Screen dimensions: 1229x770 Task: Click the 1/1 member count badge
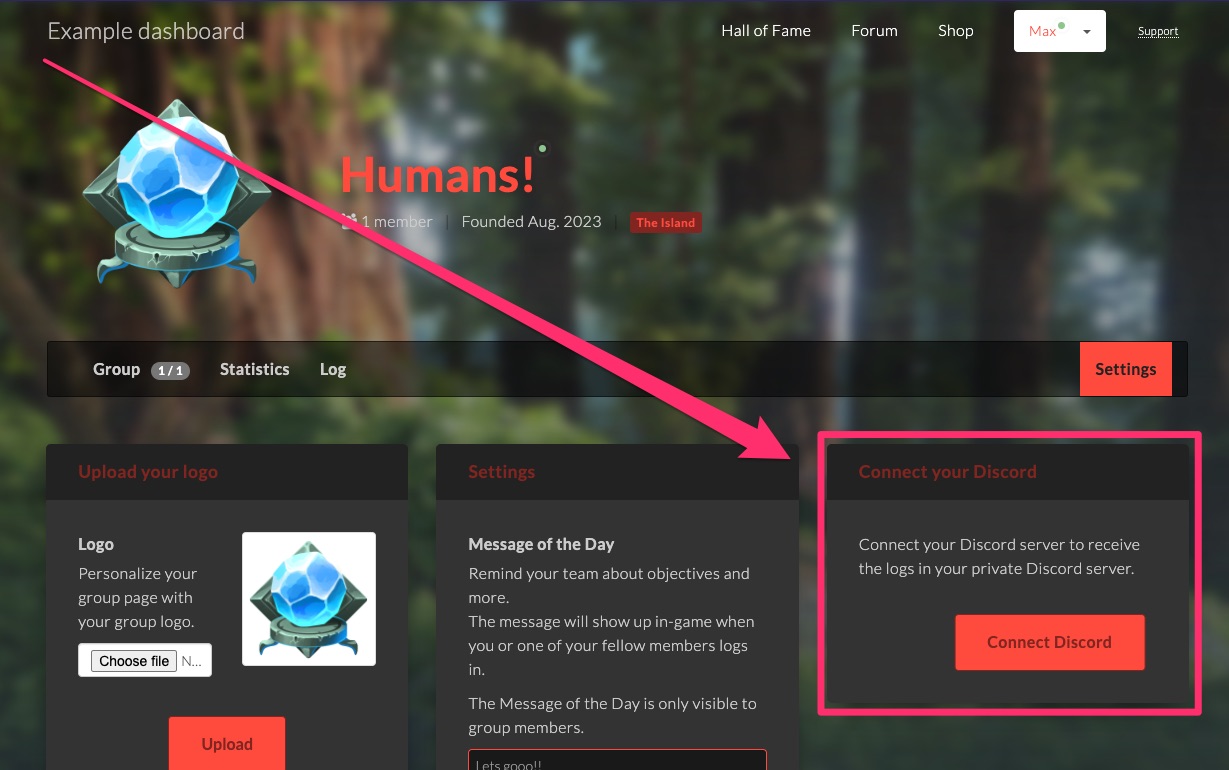tap(170, 370)
